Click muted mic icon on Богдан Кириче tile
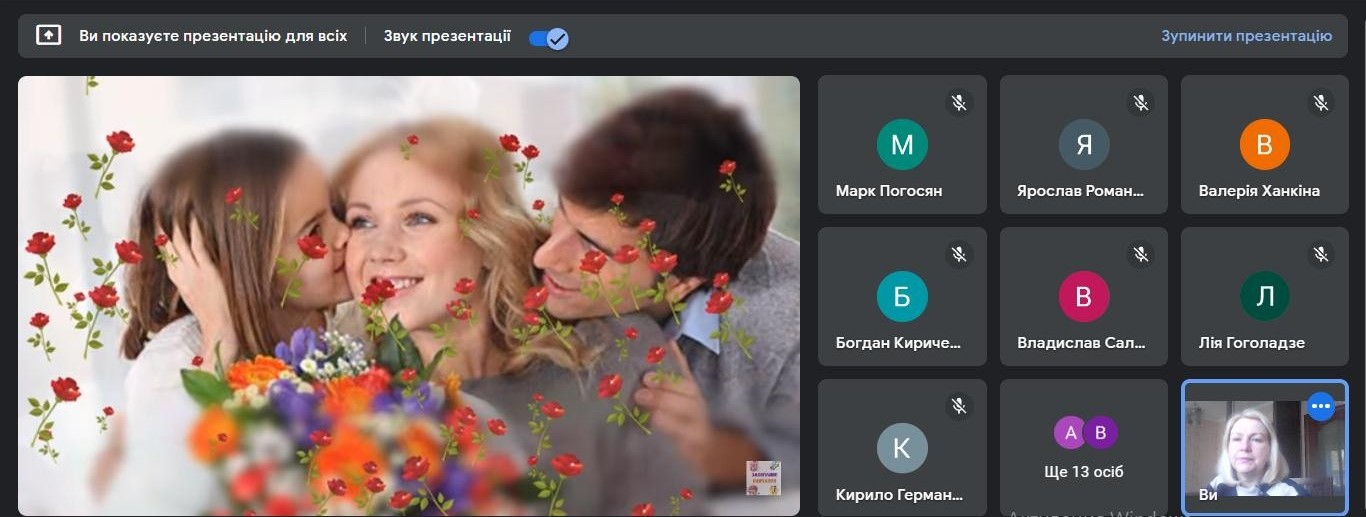 959,254
